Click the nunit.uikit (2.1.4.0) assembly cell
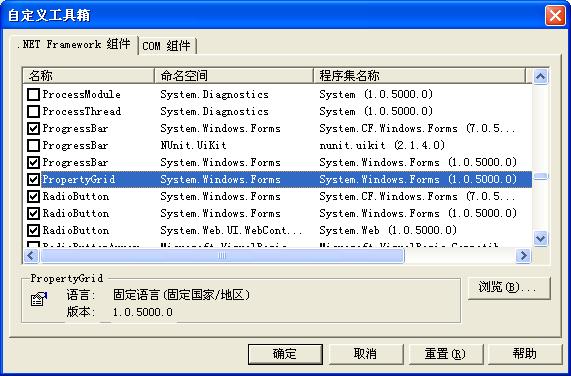Viewport: 571px width, 376px height. (x=382, y=146)
